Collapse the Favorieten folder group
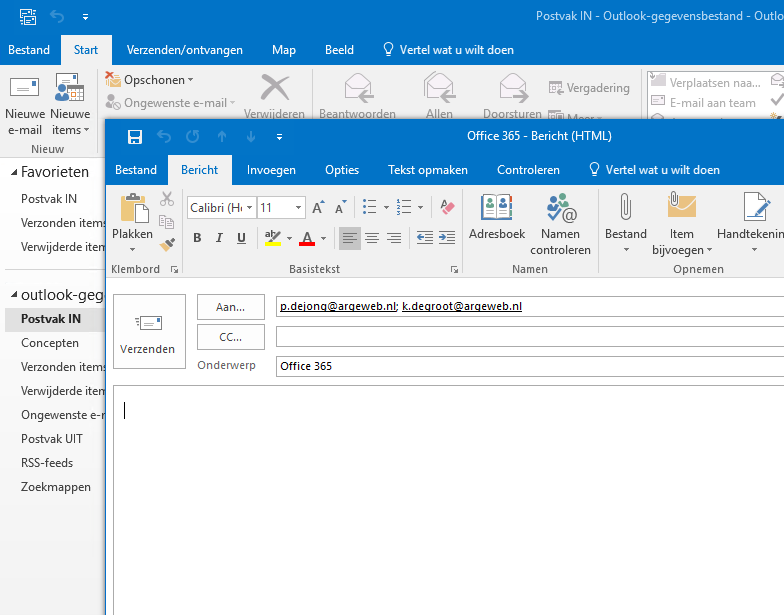 [14, 172]
